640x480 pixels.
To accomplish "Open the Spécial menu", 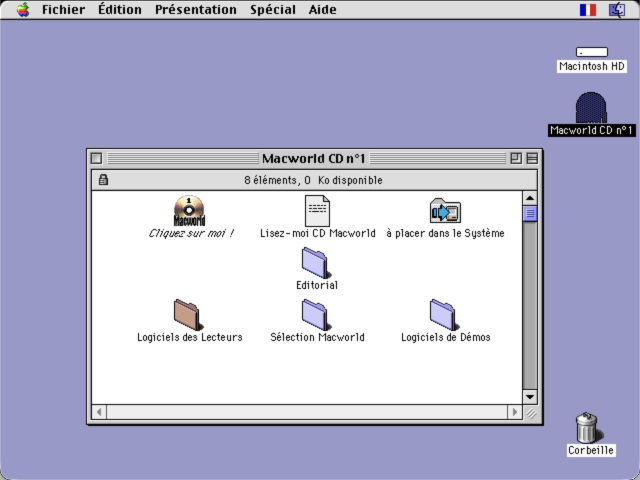I will pyautogui.click(x=273, y=9).
